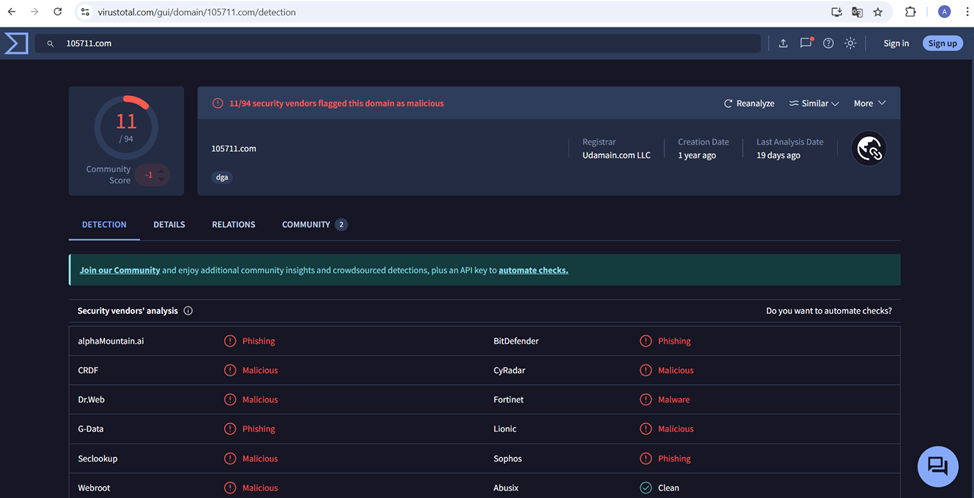Open the notifications chat icon
974x498 pixels.
click(x=806, y=43)
